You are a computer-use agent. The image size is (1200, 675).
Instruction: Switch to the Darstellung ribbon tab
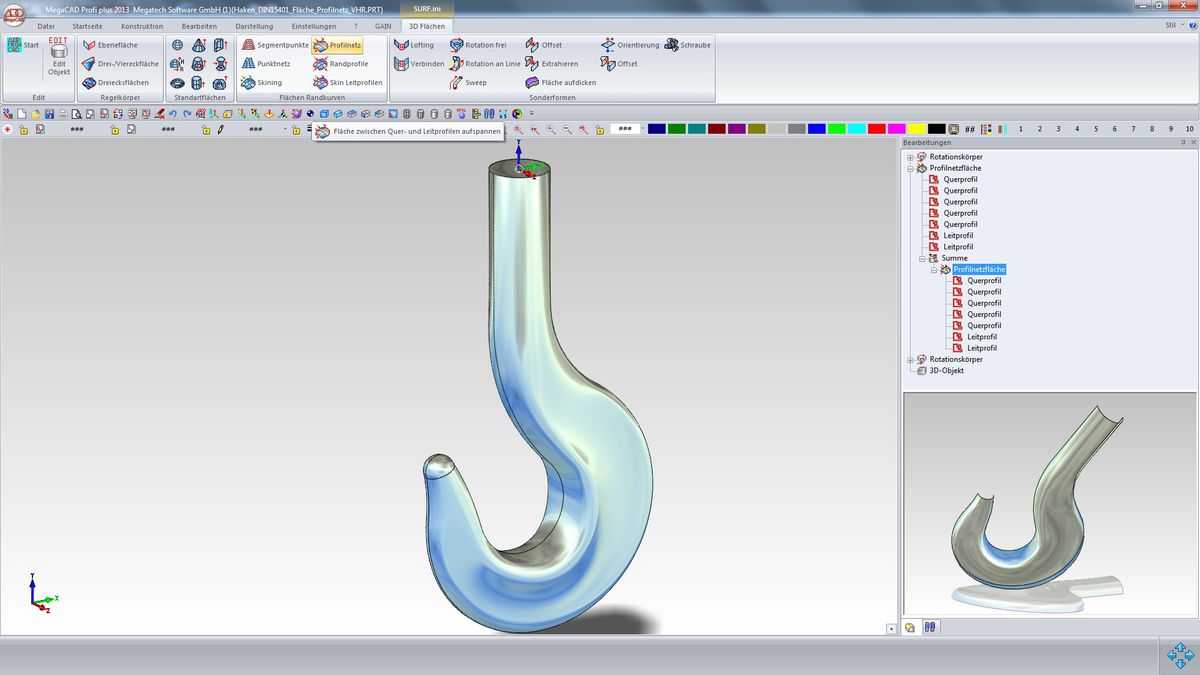[x=254, y=26]
